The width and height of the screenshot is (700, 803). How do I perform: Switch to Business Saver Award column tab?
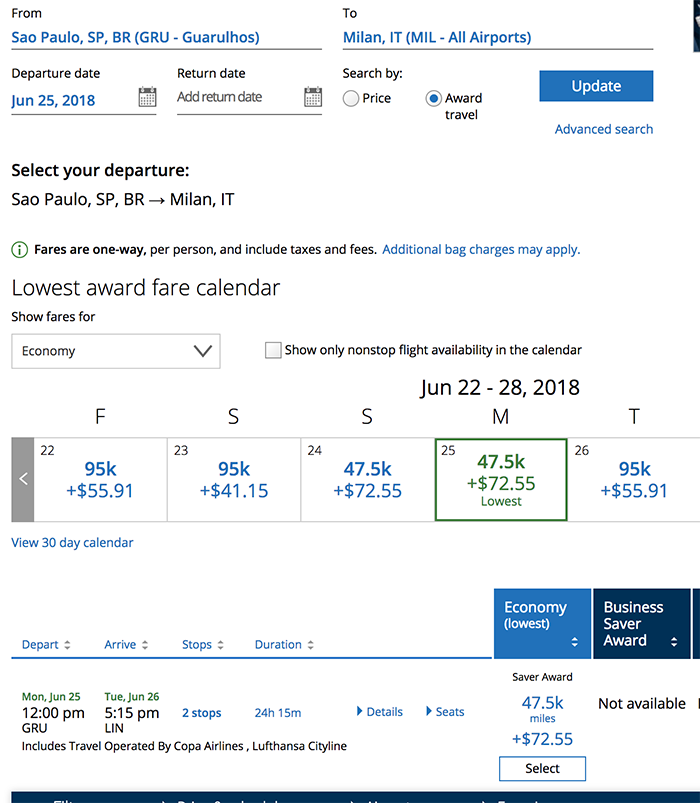[x=640, y=623]
